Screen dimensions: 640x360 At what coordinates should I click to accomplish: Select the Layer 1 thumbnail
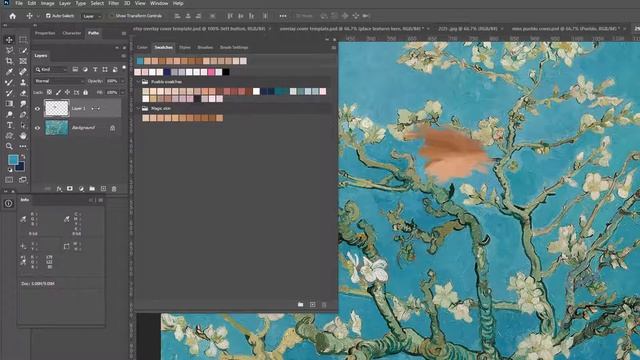(56, 109)
